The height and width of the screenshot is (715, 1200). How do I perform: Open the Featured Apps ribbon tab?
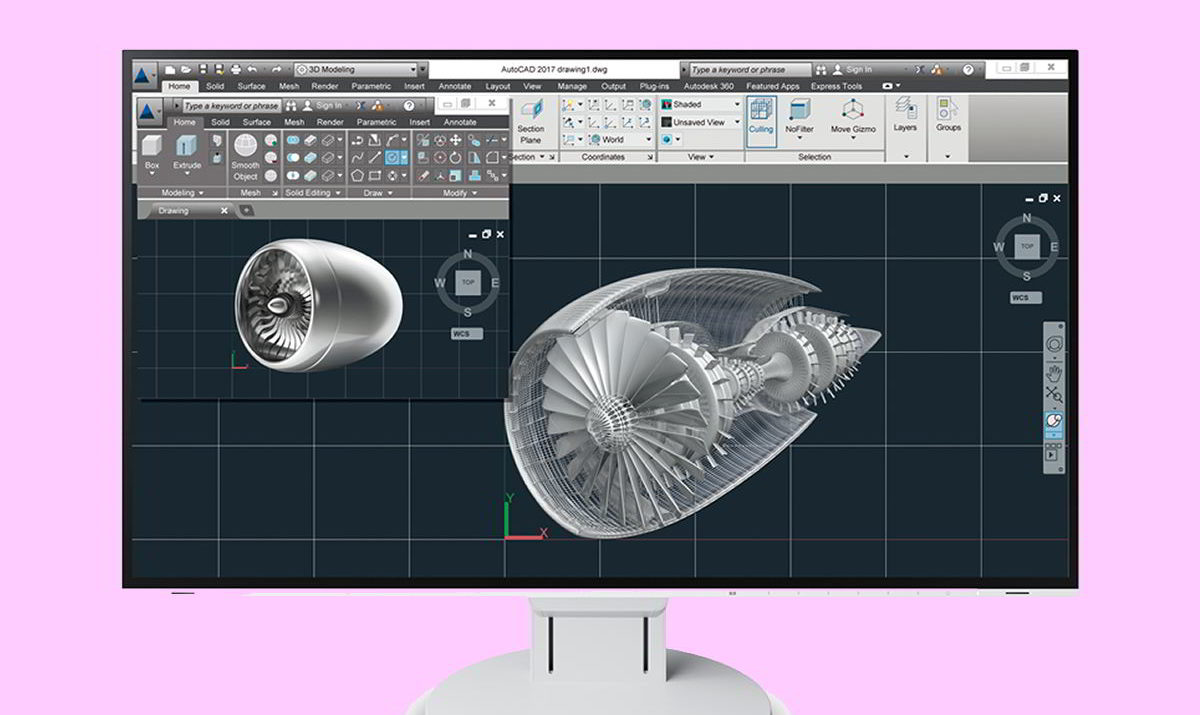click(x=773, y=86)
